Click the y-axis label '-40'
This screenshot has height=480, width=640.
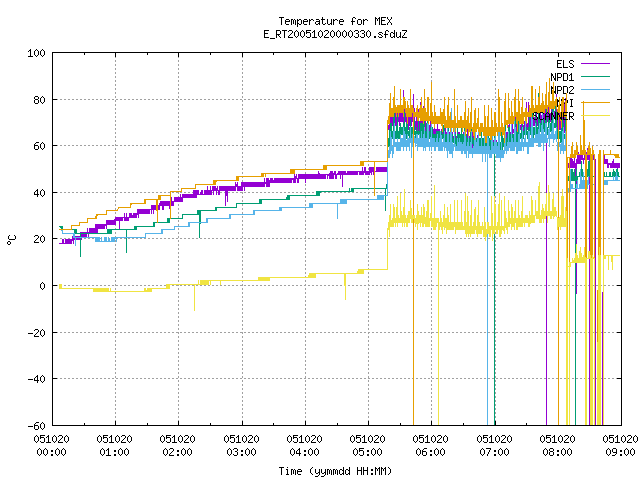coord(36,379)
